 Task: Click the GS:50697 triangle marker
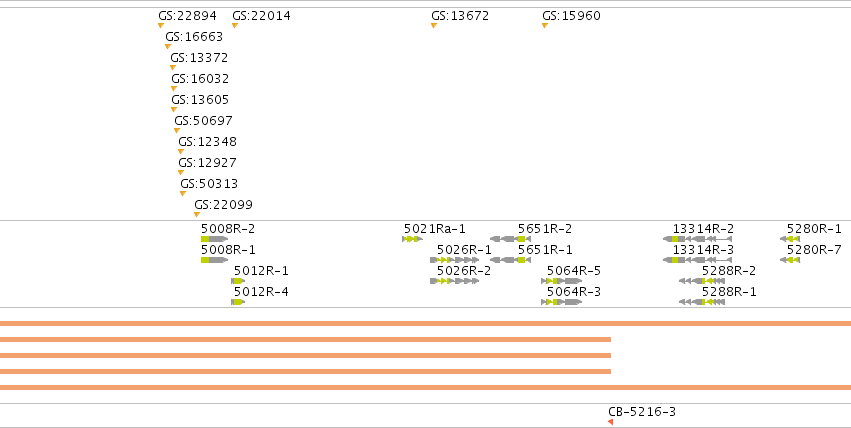pyautogui.click(x=177, y=131)
